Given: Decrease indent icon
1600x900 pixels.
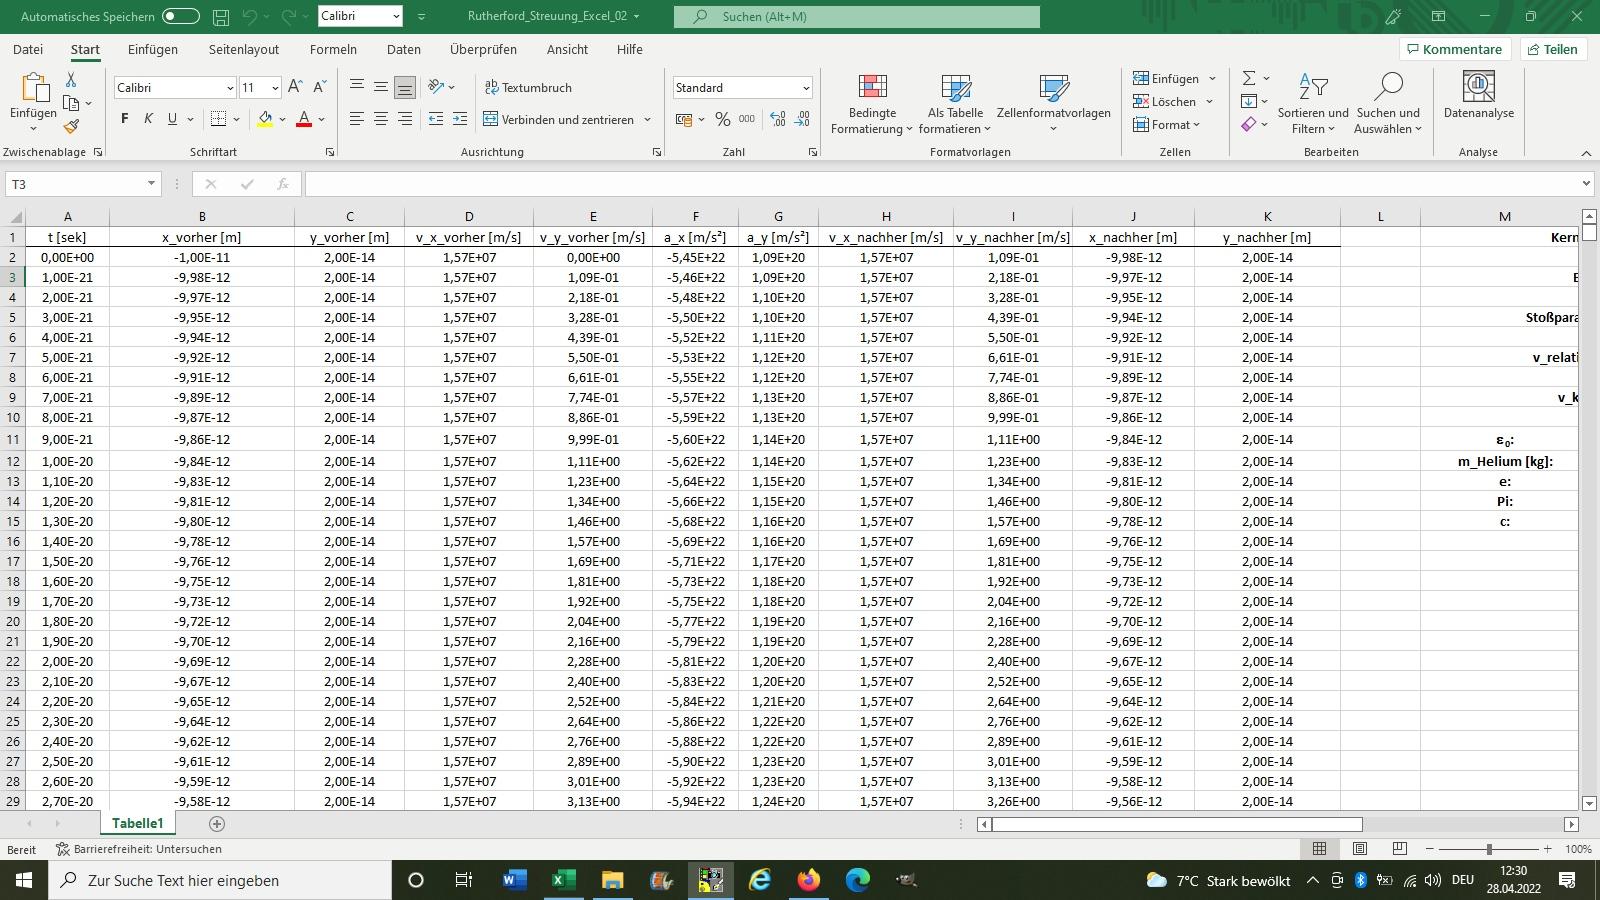Looking at the screenshot, I should (436, 119).
